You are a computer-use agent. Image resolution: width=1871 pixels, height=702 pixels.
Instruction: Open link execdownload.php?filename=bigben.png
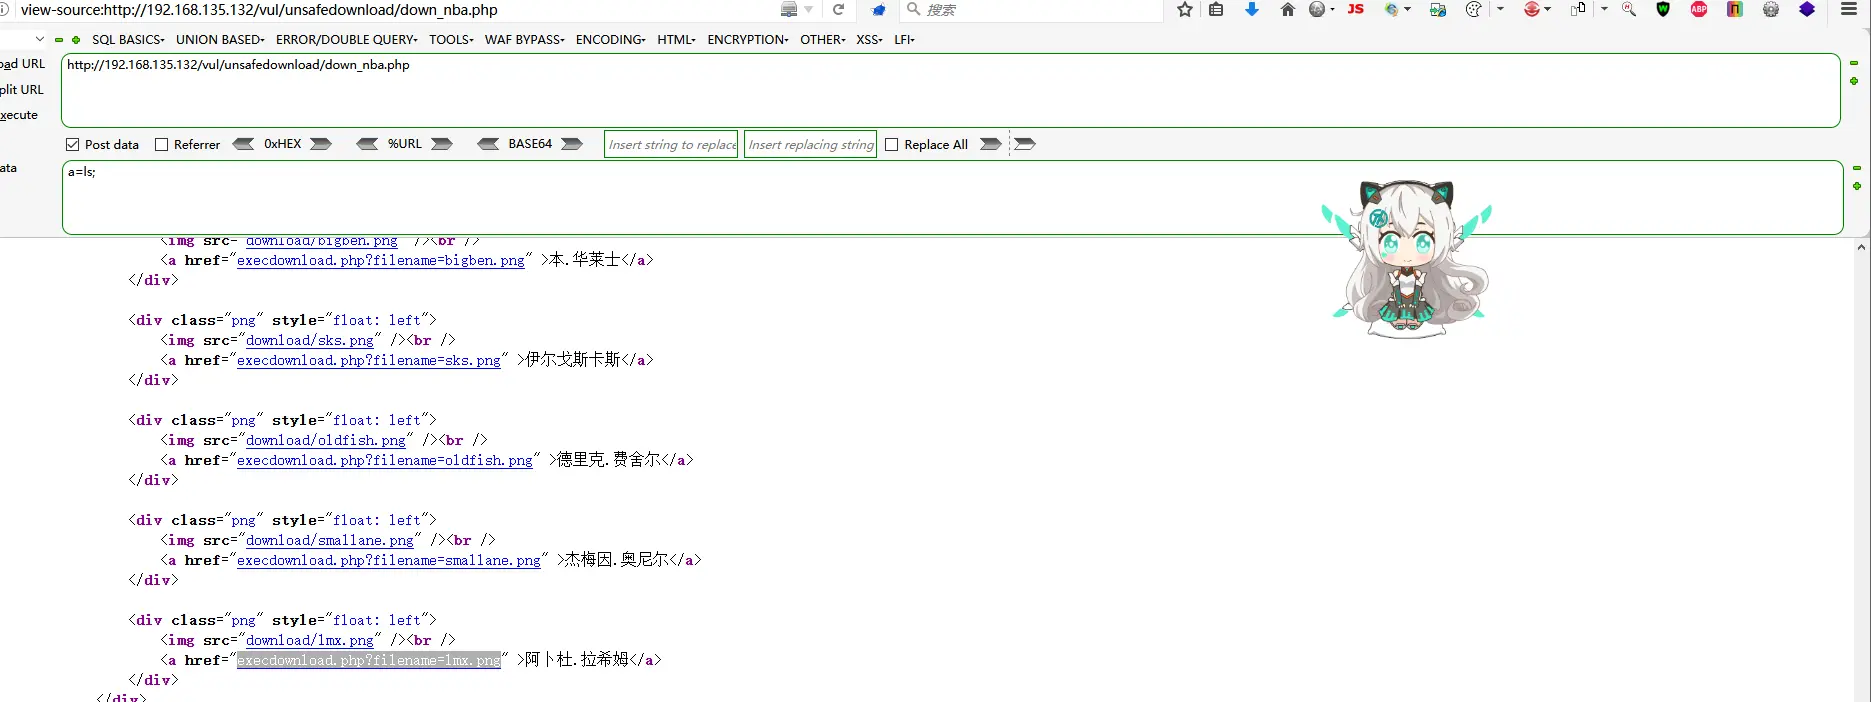tap(380, 260)
